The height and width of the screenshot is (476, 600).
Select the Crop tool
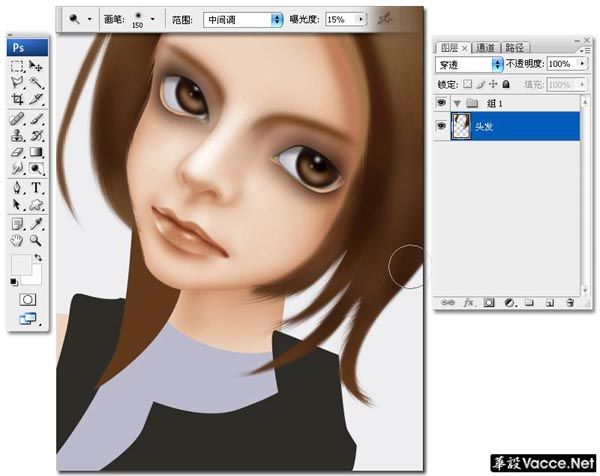[17, 99]
